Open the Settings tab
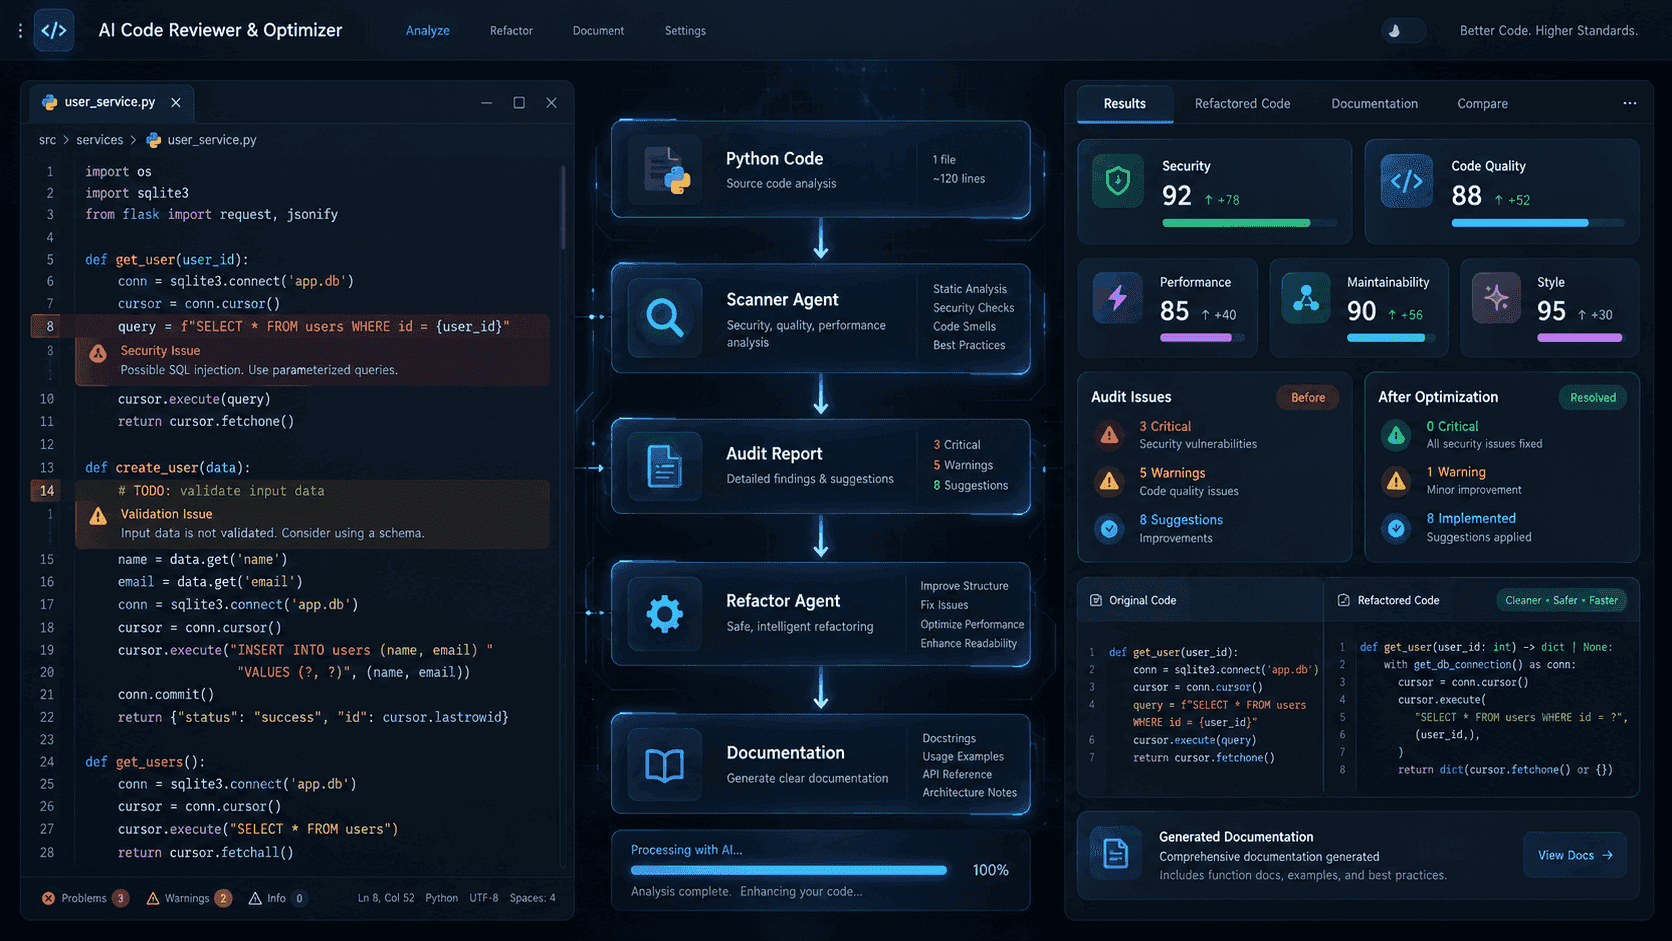Screen dimensions: 1672x941 click(685, 31)
